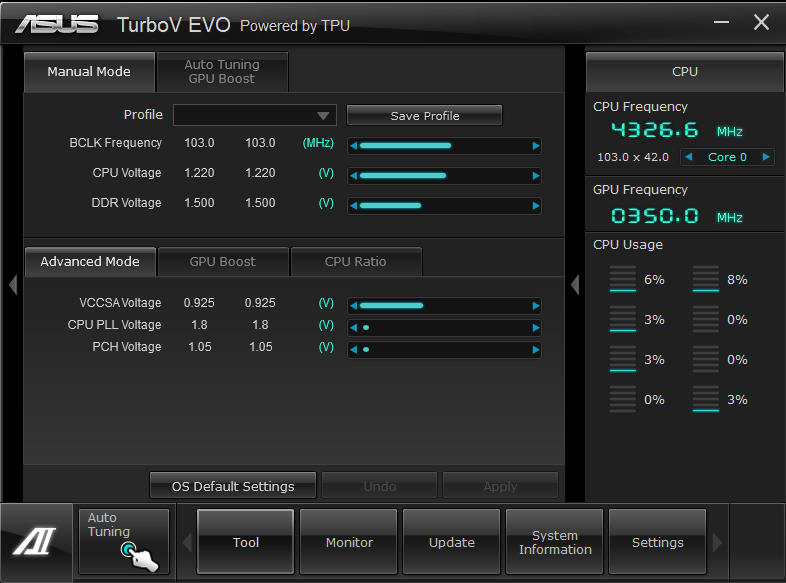The image size is (786, 583).
Task: Select previous core with left arrow
Action: pyautogui.click(x=689, y=157)
